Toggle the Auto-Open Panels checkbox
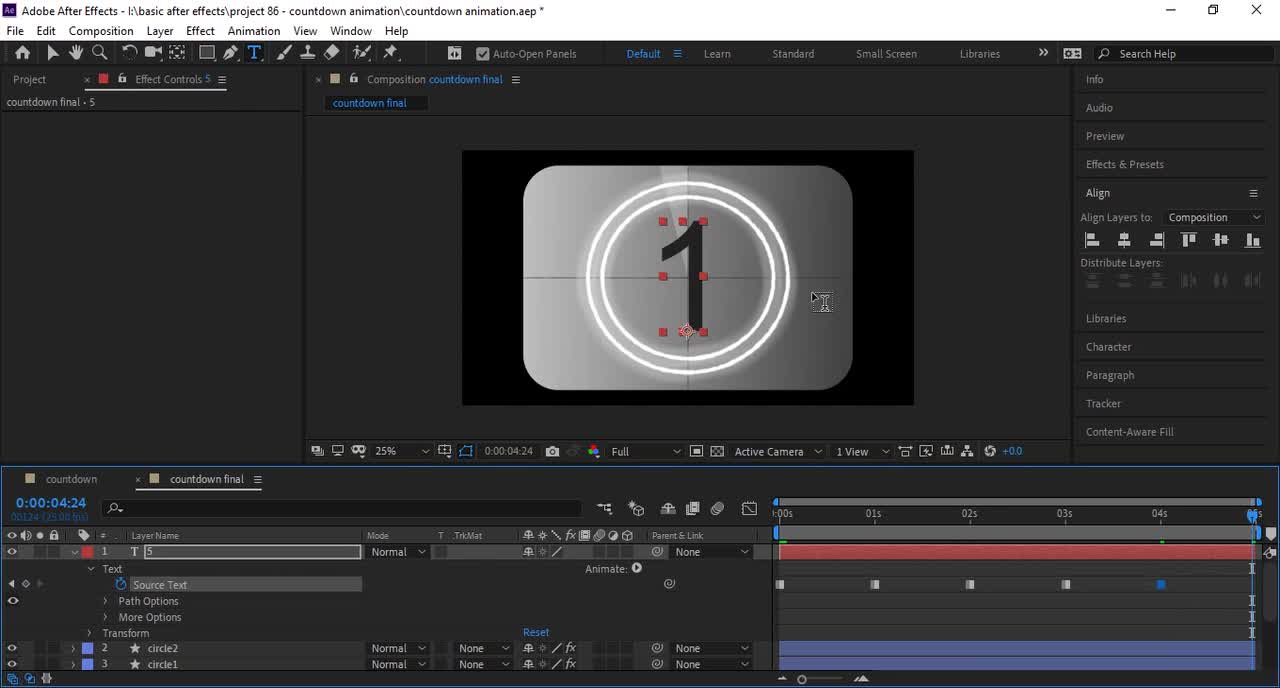 tap(483, 54)
